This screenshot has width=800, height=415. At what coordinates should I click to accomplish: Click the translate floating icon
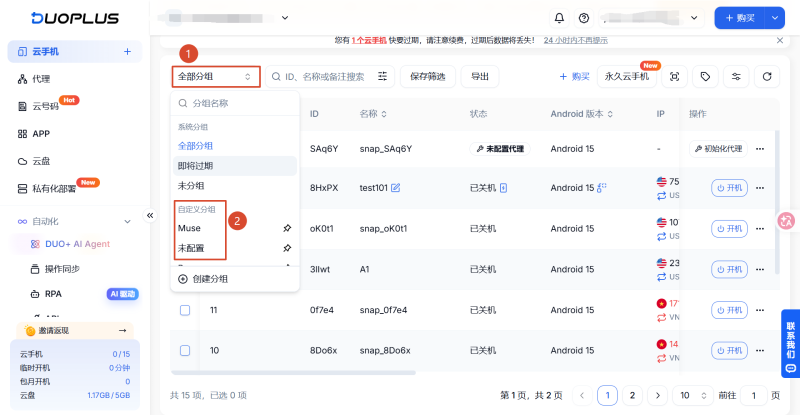coord(786,221)
